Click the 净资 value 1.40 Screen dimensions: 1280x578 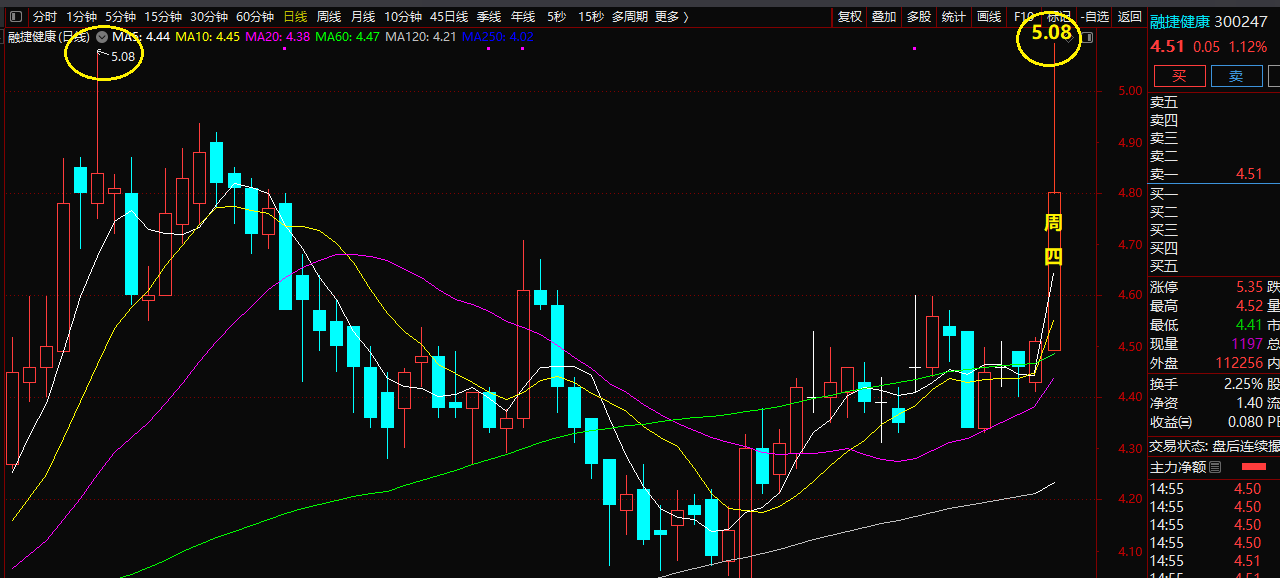click(1249, 403)
